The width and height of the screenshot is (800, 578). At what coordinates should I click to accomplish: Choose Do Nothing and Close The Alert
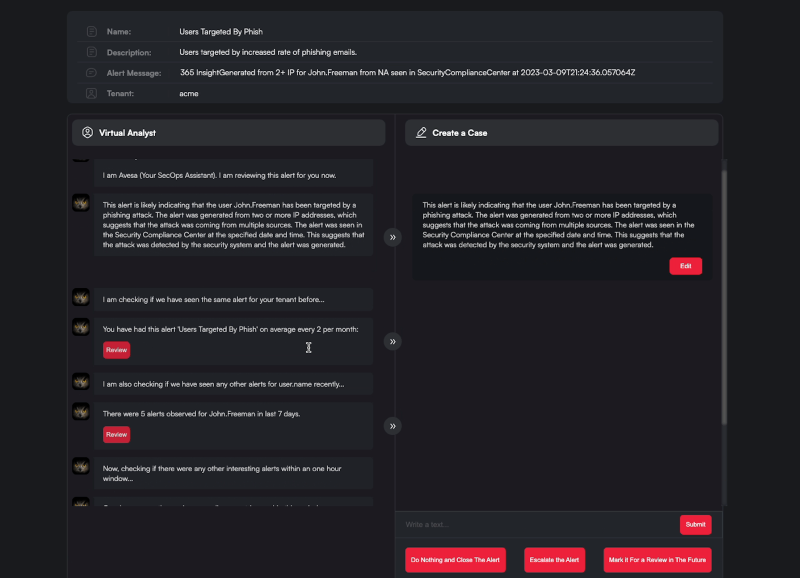tap(456, 559)
